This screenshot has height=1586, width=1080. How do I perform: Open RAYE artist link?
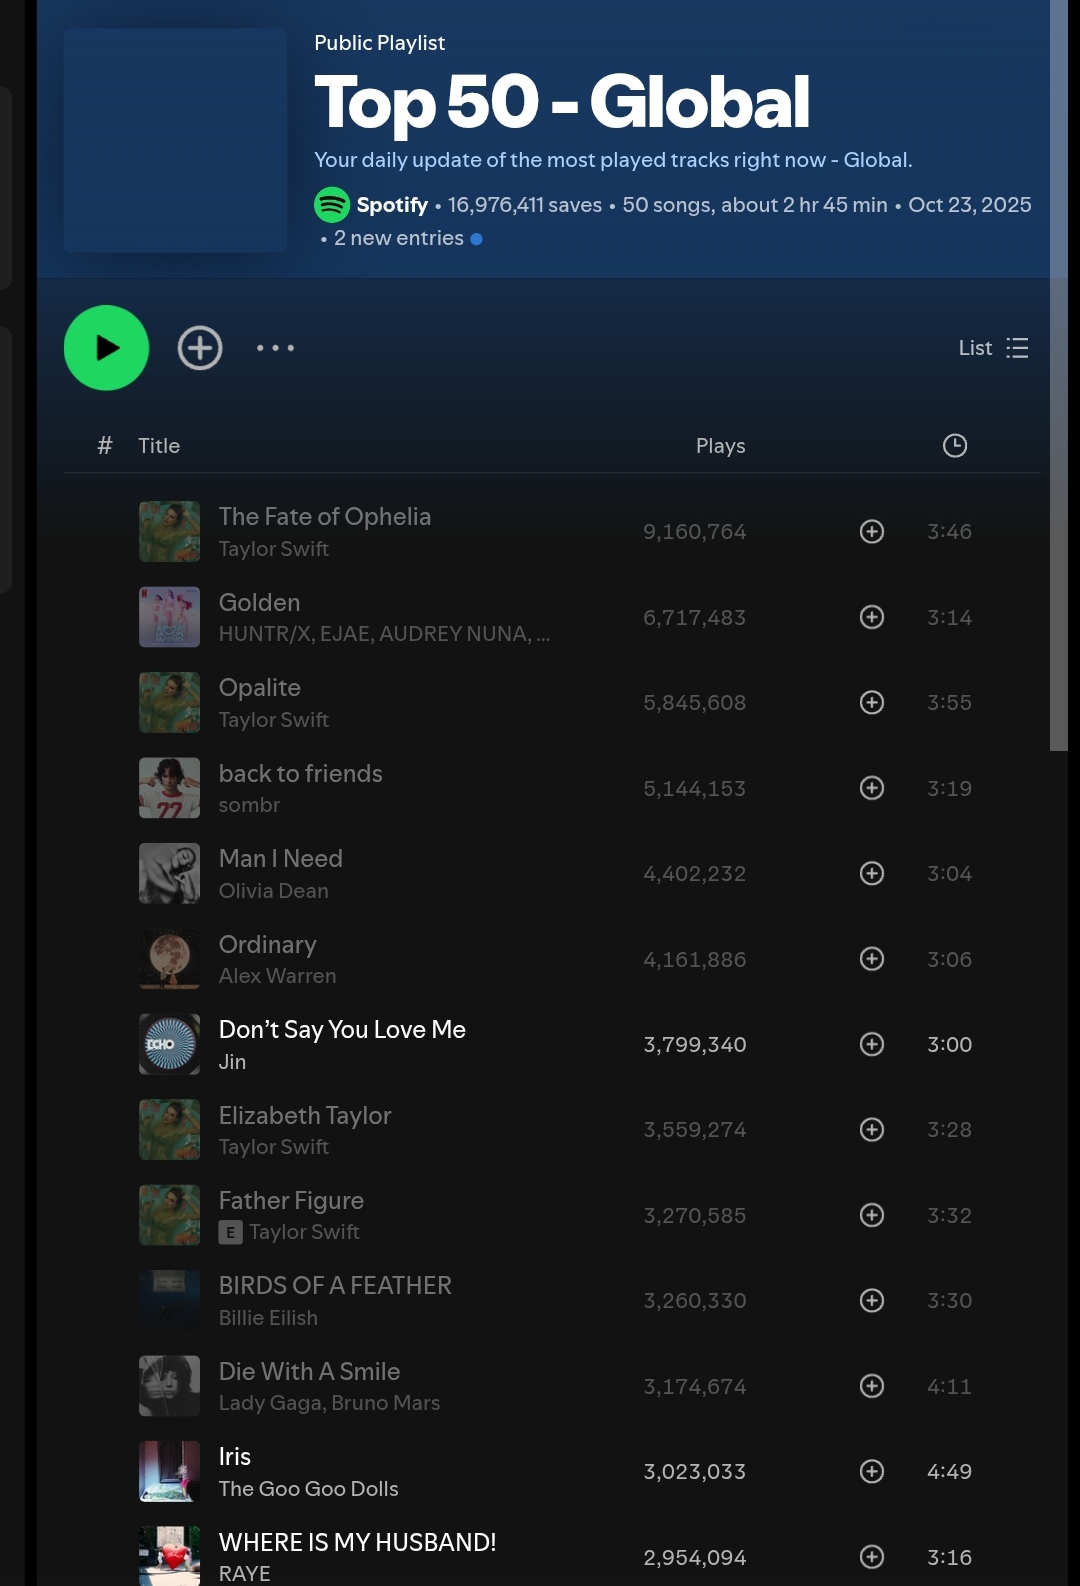tap(245, 1574)
